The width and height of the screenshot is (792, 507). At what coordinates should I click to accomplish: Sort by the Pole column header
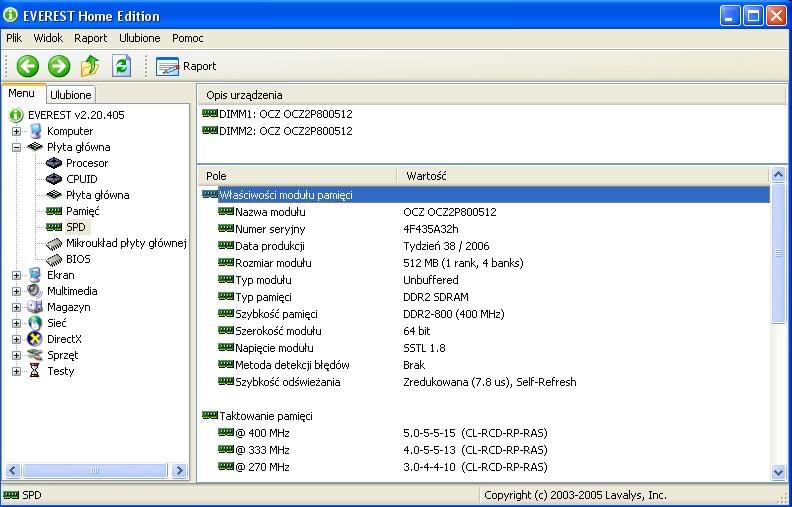click(298, 176)
